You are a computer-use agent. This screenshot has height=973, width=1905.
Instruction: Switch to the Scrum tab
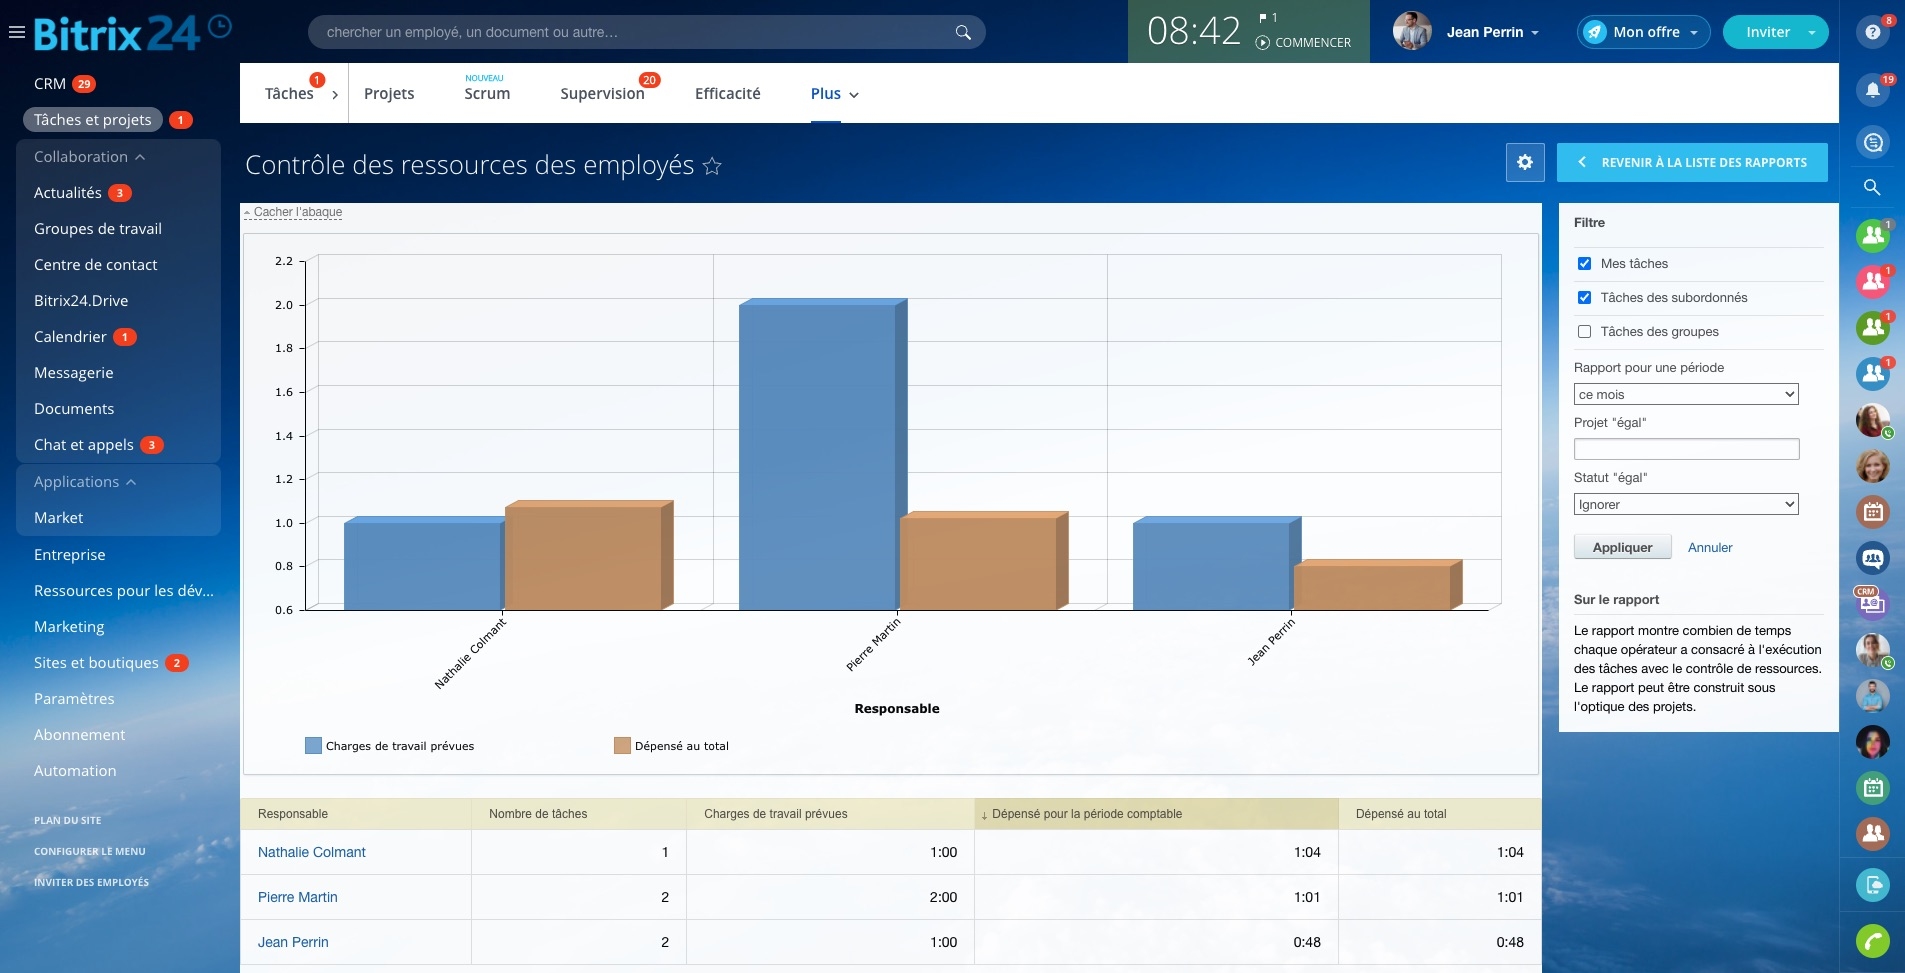tap(487, 93)
